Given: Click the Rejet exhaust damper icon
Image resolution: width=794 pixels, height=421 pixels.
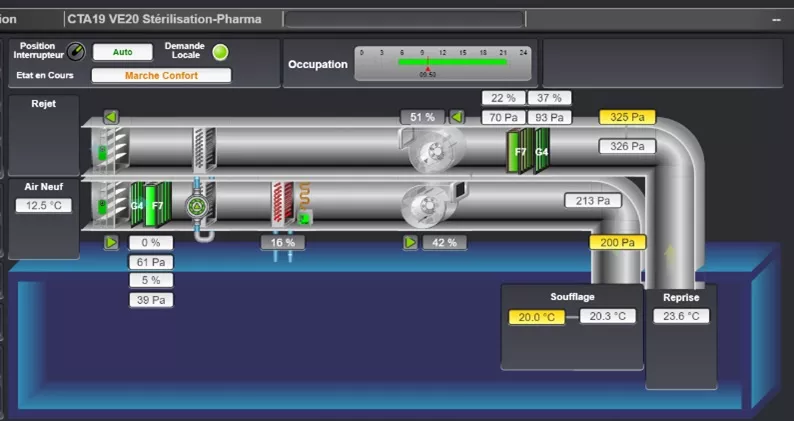Looking at the screenshot, I should (110, 149).
